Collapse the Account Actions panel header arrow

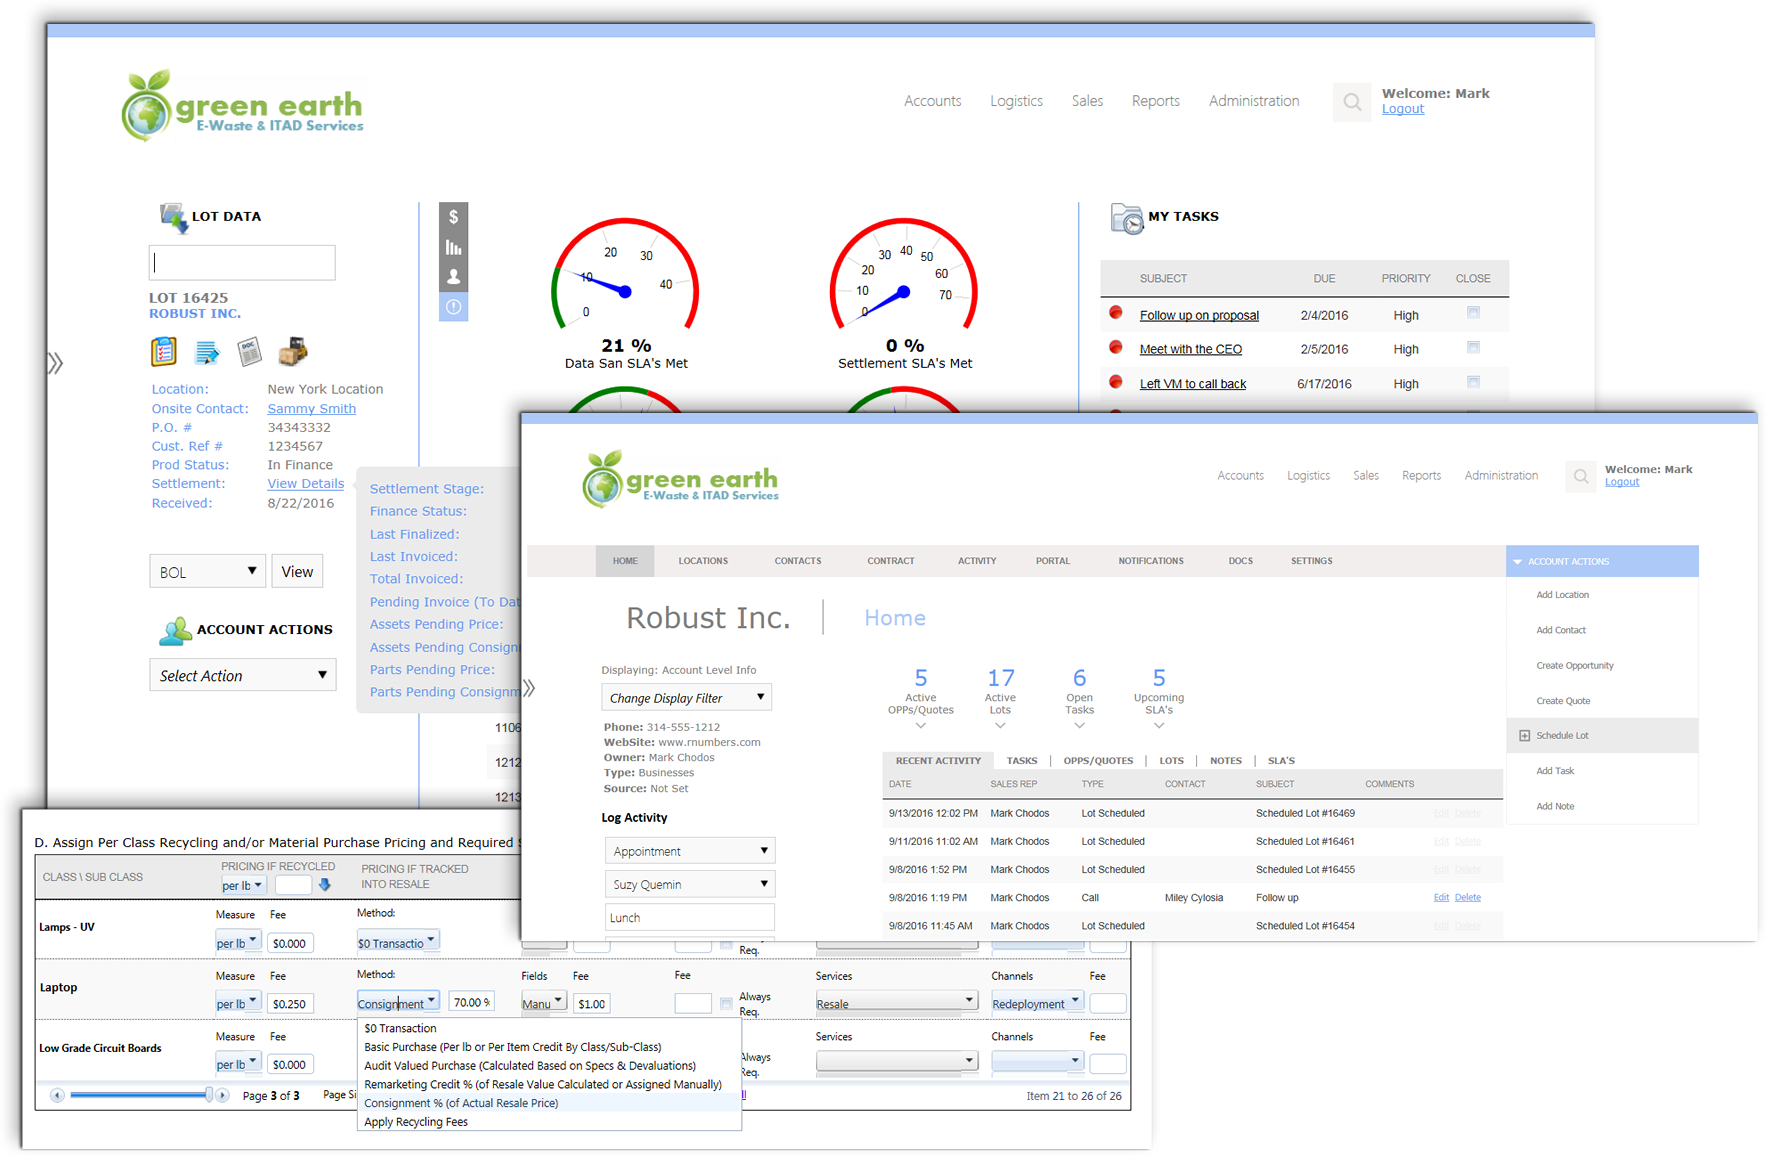(x=1517, y=562)
